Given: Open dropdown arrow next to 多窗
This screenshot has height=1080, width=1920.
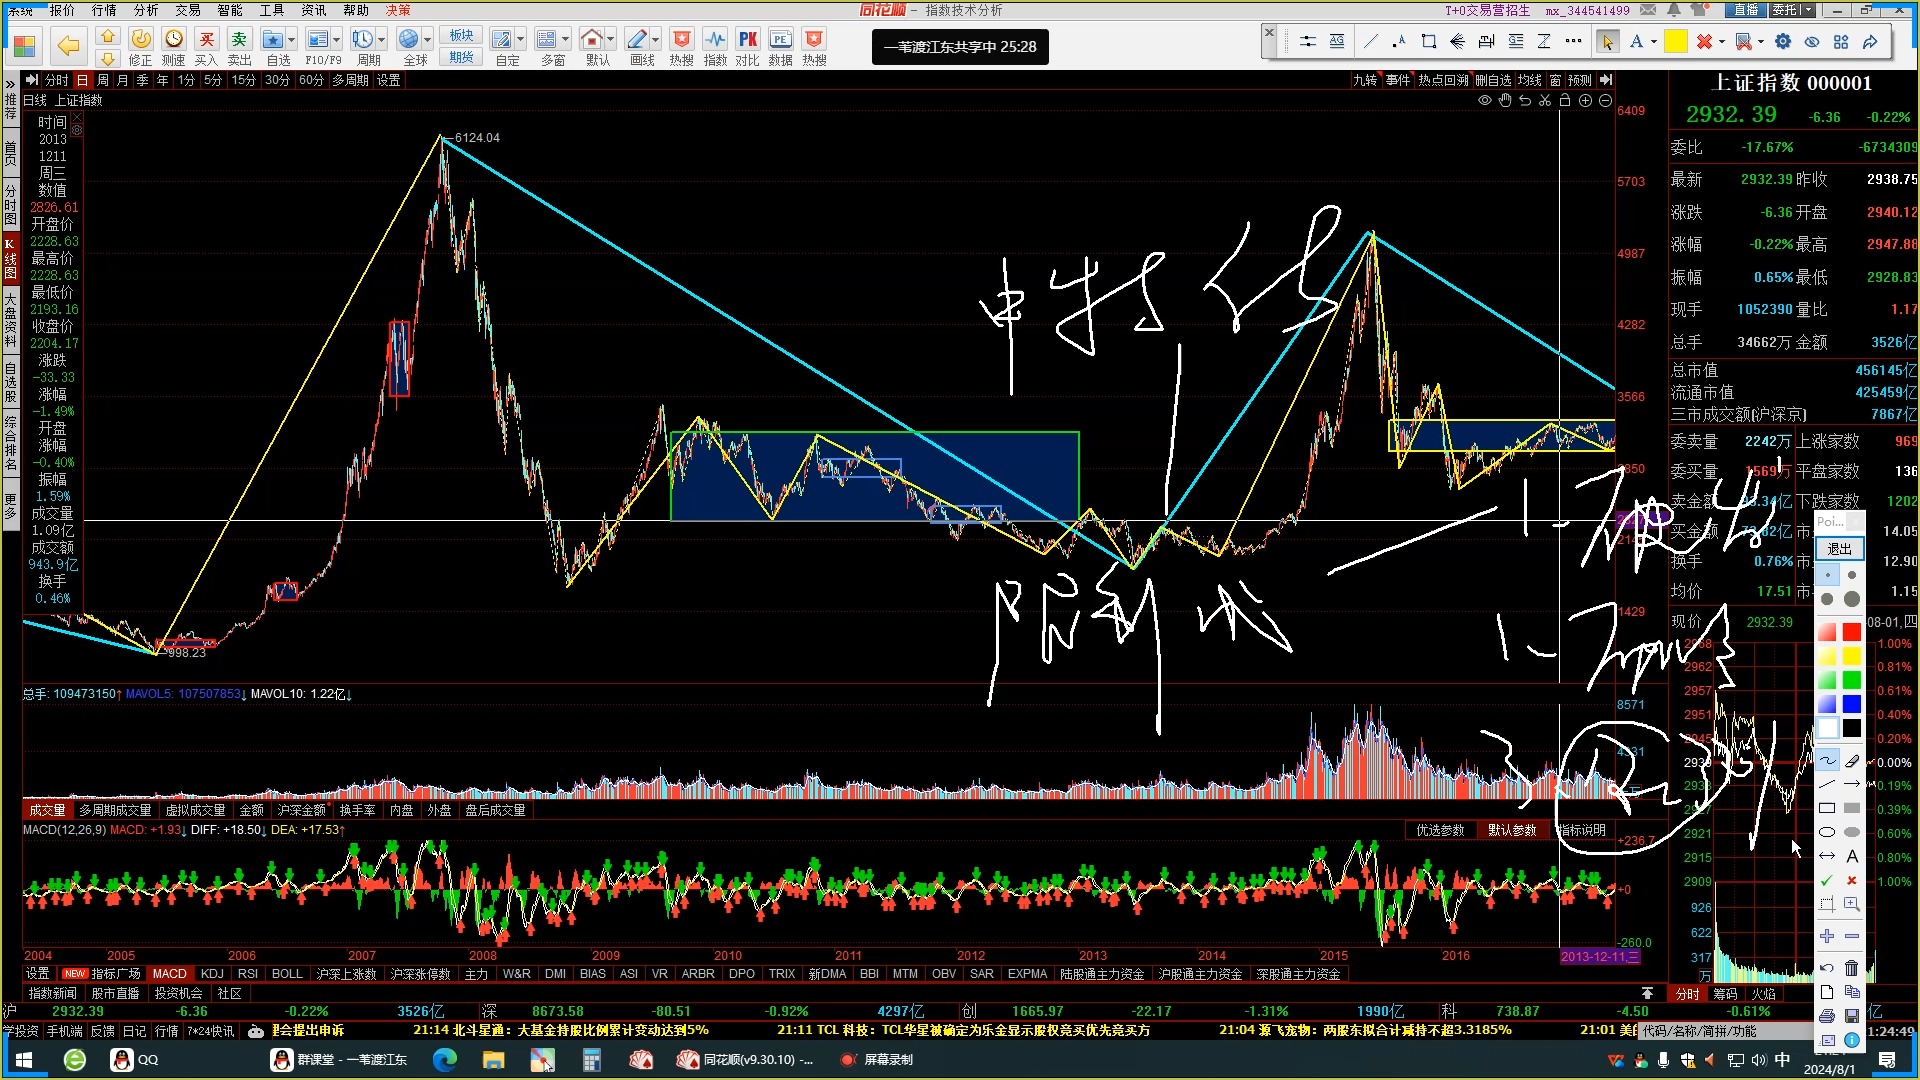Looking at the screenshot, I should pos(565,40).
